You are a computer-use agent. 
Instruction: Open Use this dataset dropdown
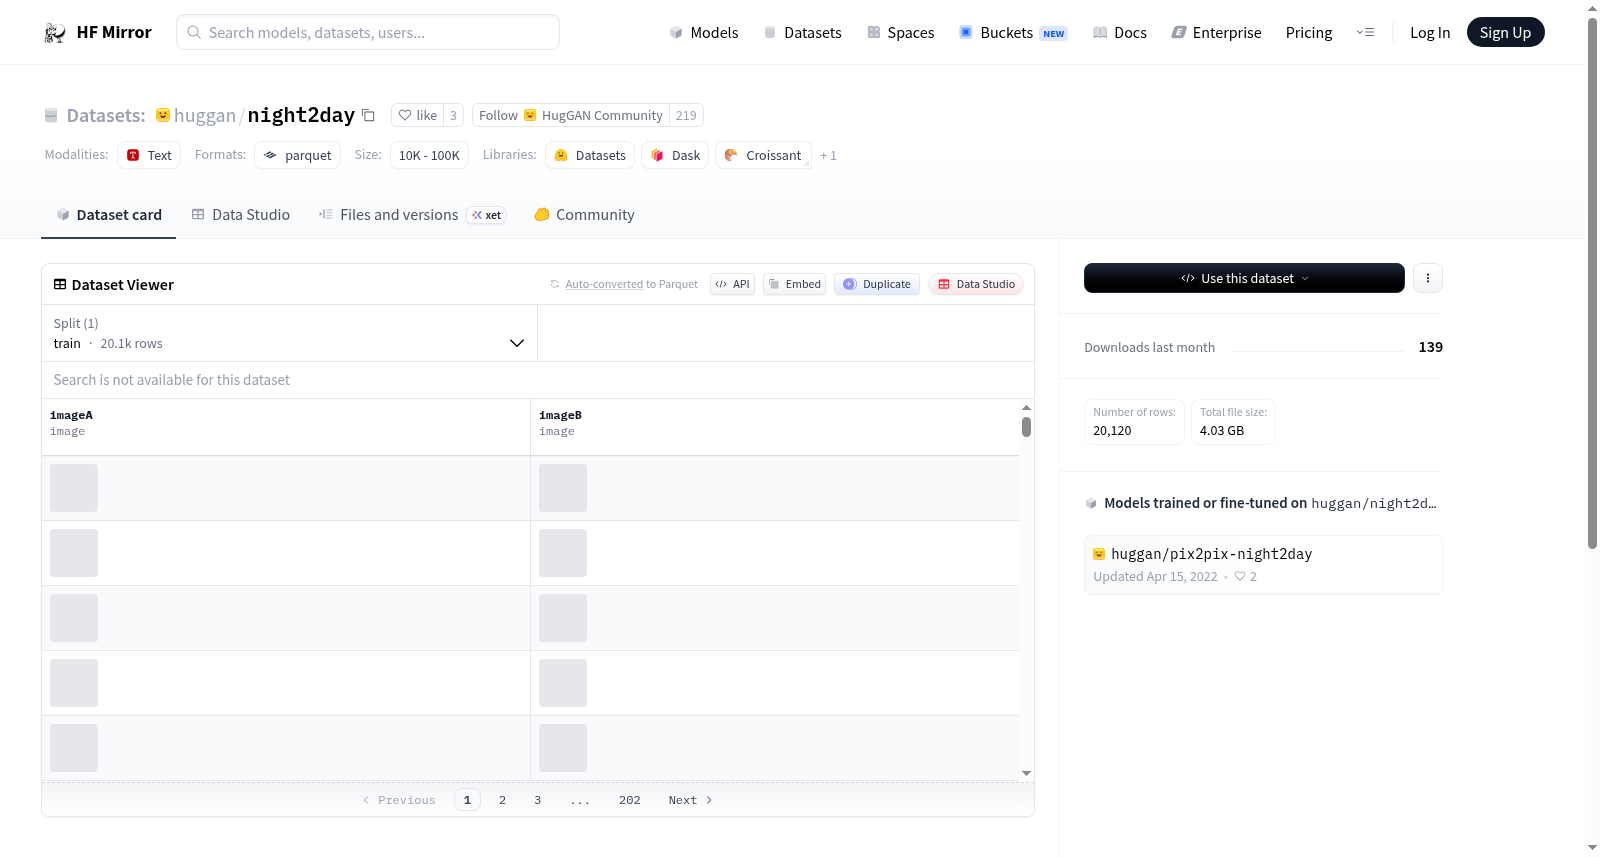tap(1244, 278)
